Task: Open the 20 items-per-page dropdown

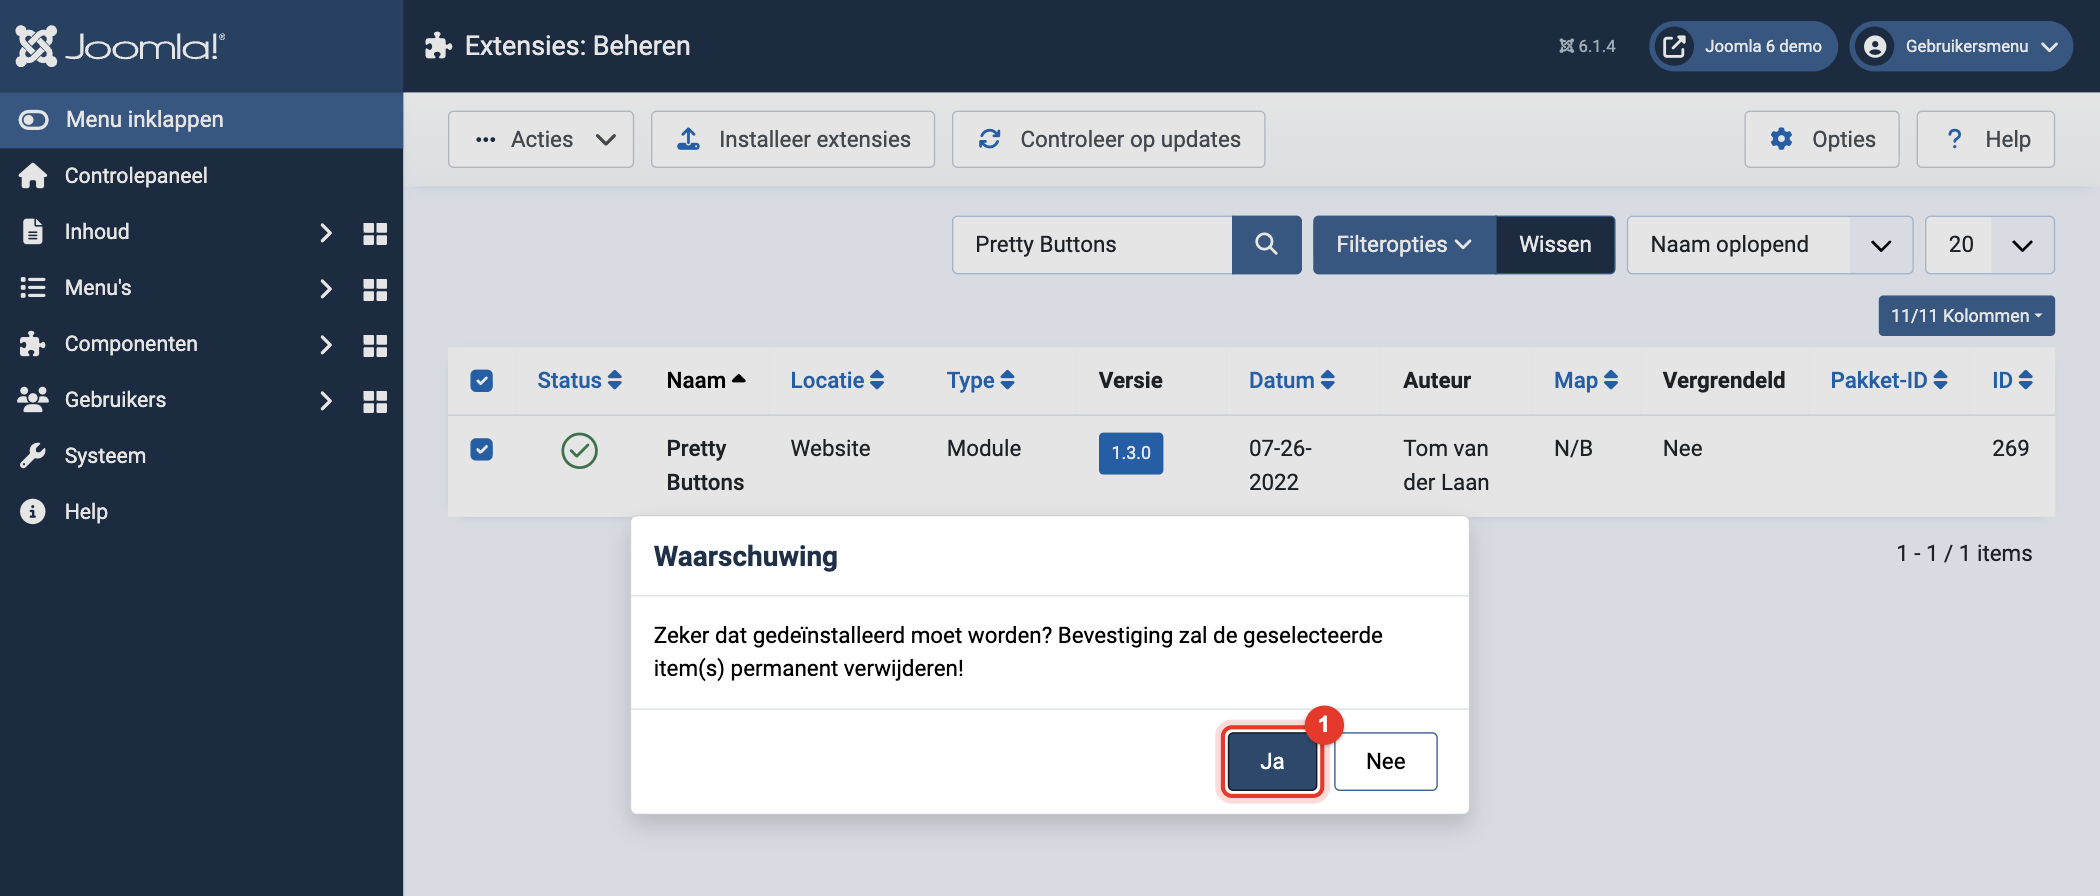Action: (1989, 245)
